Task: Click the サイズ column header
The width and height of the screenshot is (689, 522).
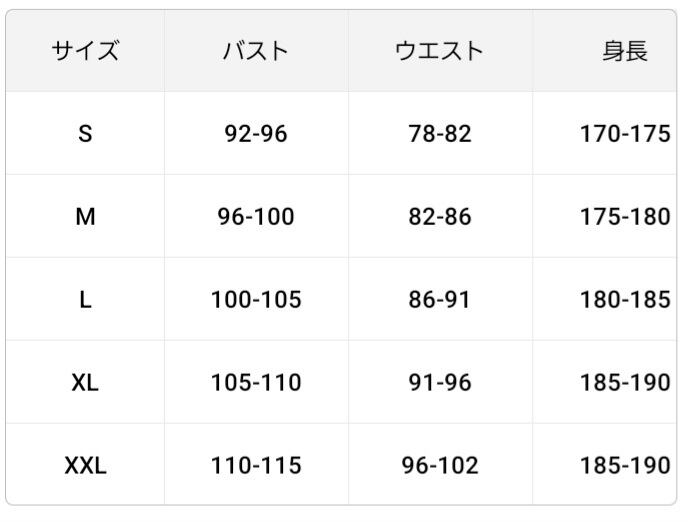Action: pos(85,51)
